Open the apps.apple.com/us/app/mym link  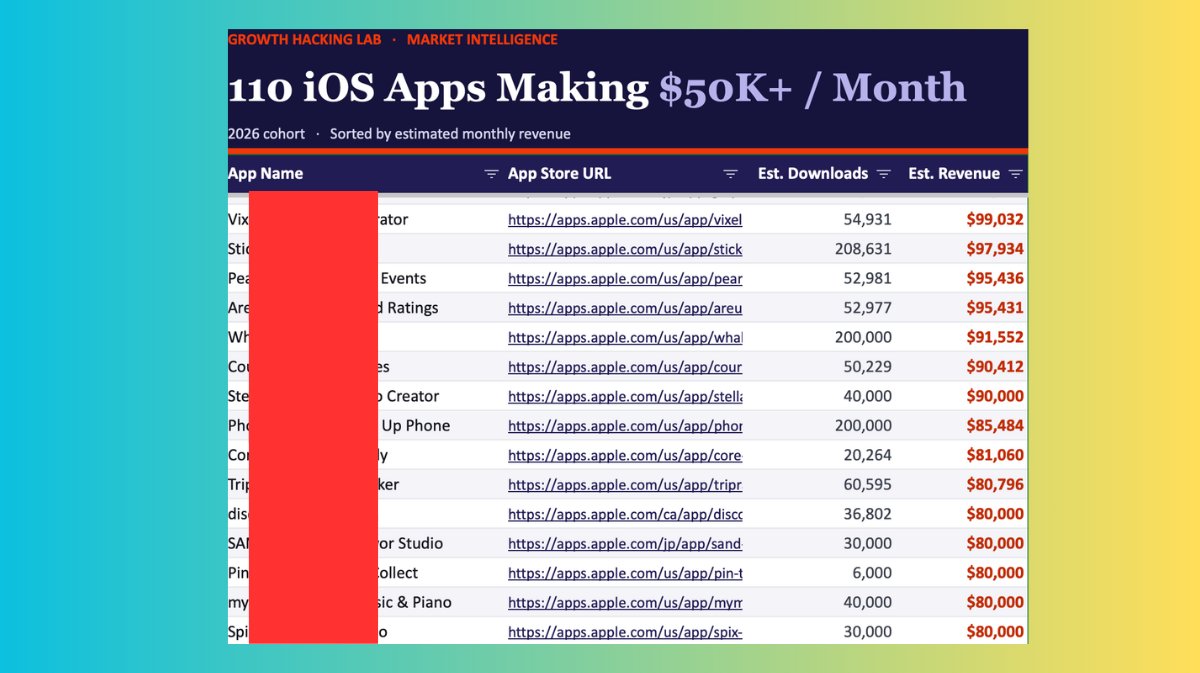pyautogui.click(x=625, y=603)
